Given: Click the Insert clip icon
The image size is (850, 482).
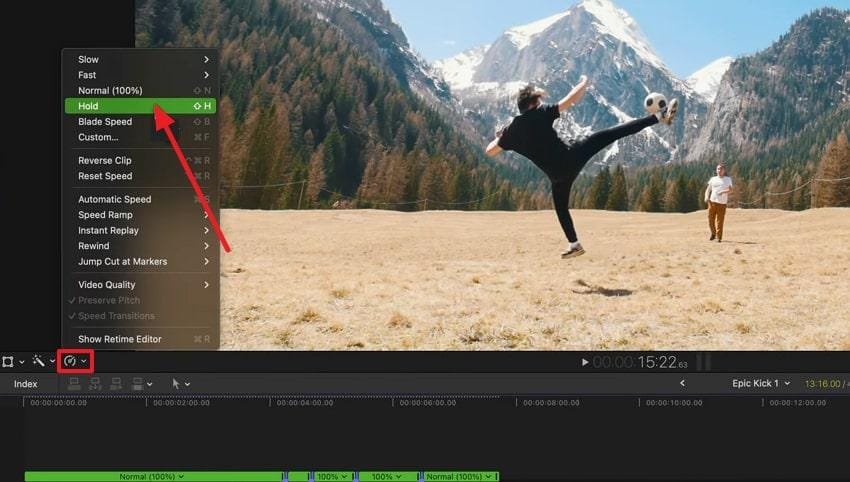Looking at the screenshot, I should coord(95,384).
